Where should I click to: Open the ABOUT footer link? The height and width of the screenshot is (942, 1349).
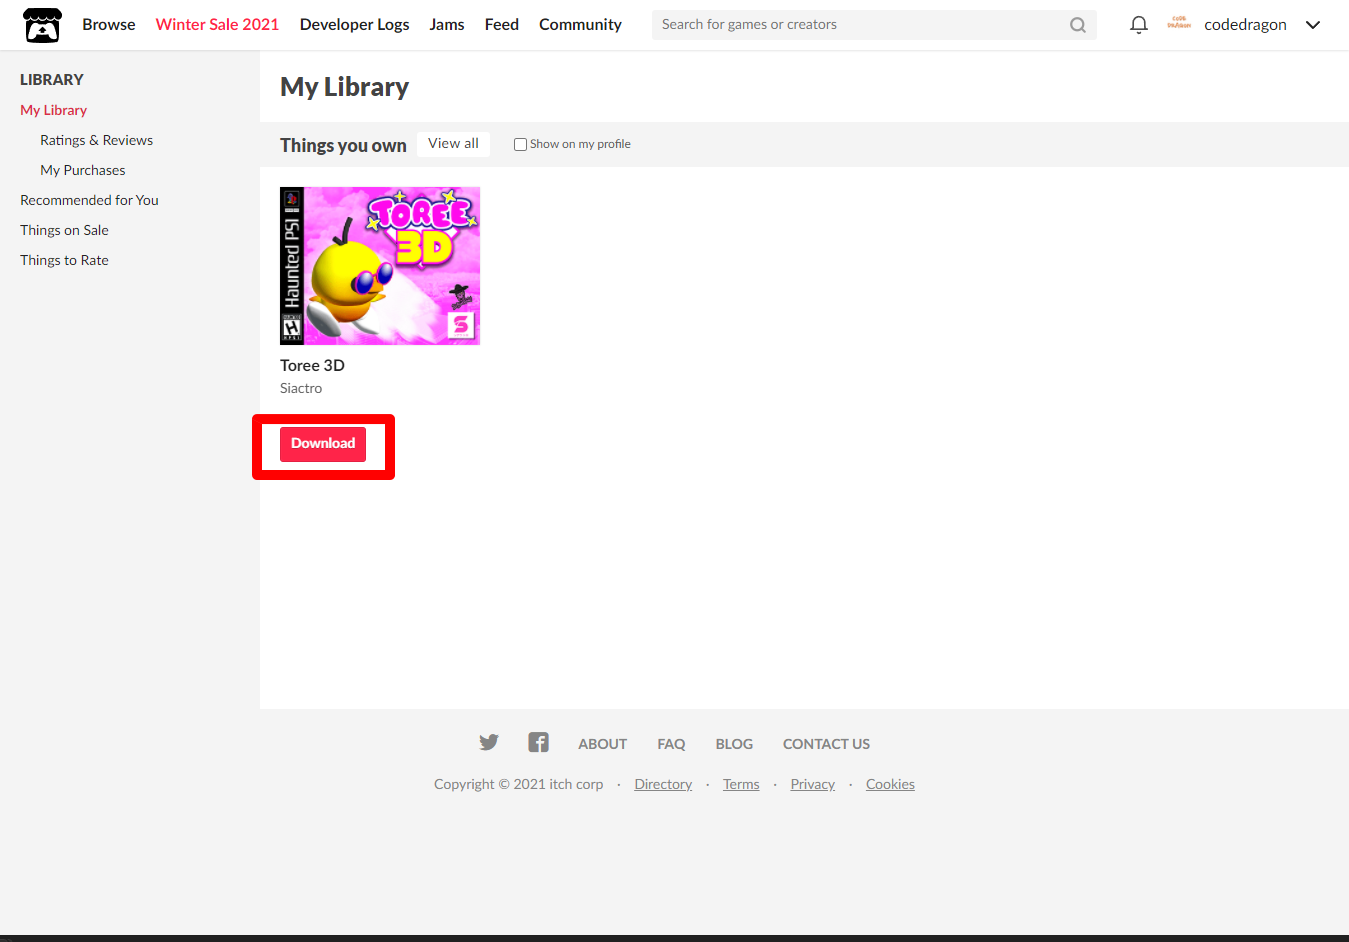pos(602,744)
